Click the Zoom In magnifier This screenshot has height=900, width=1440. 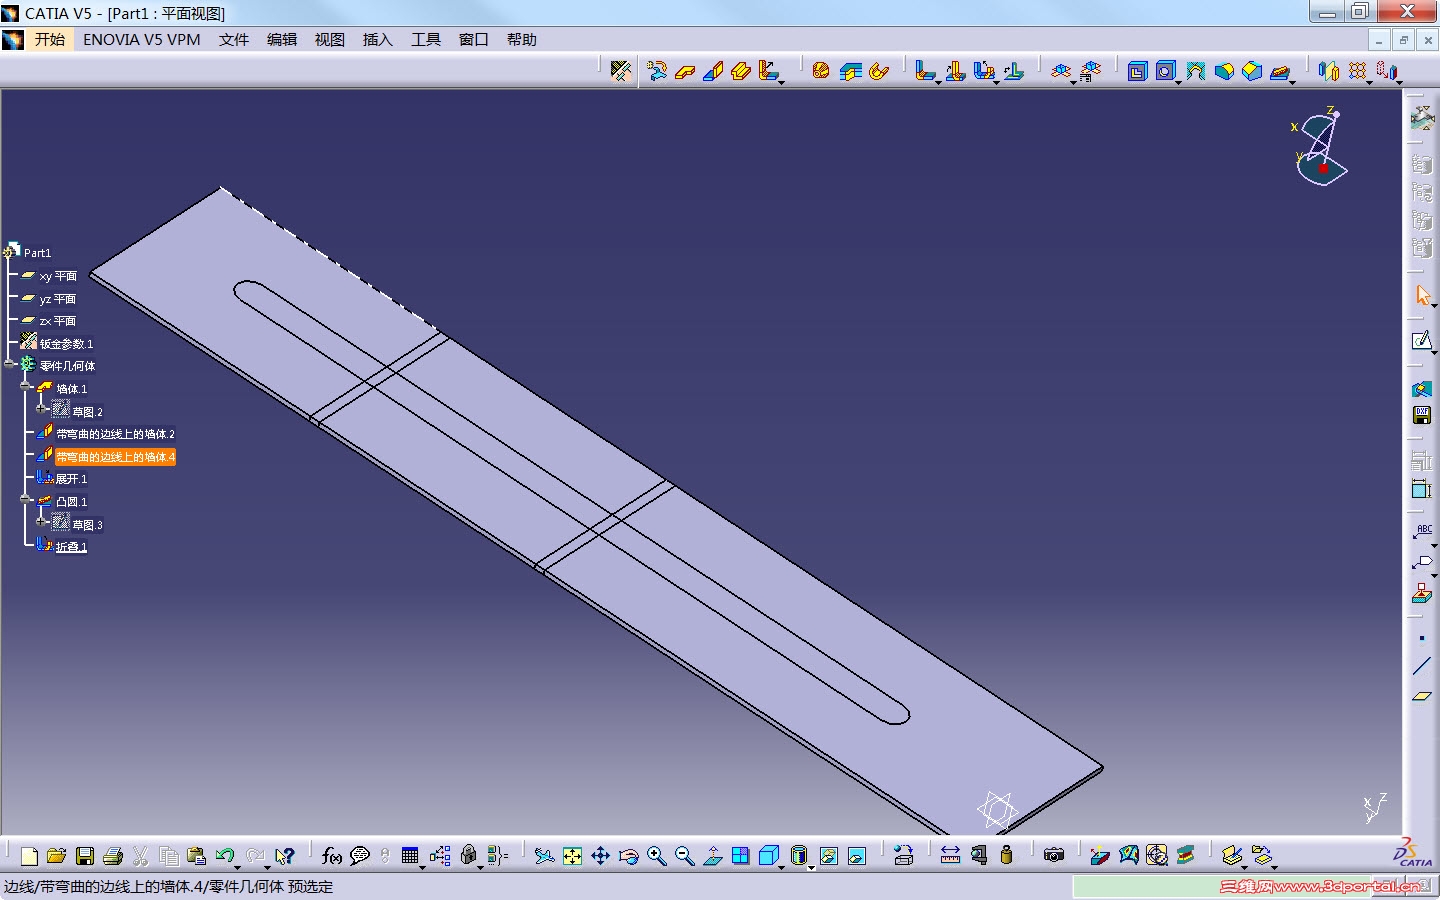click(x=656, y=855)
